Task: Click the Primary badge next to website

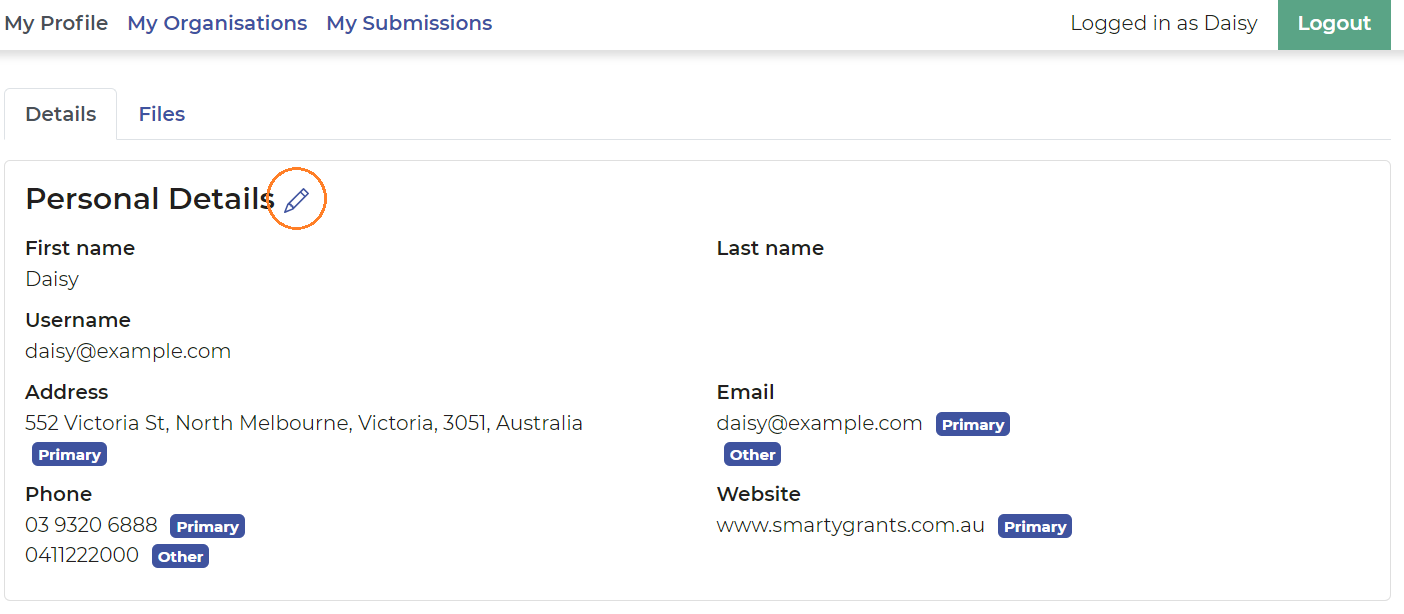Action: pyautogui.click(x=1035, y=527)
